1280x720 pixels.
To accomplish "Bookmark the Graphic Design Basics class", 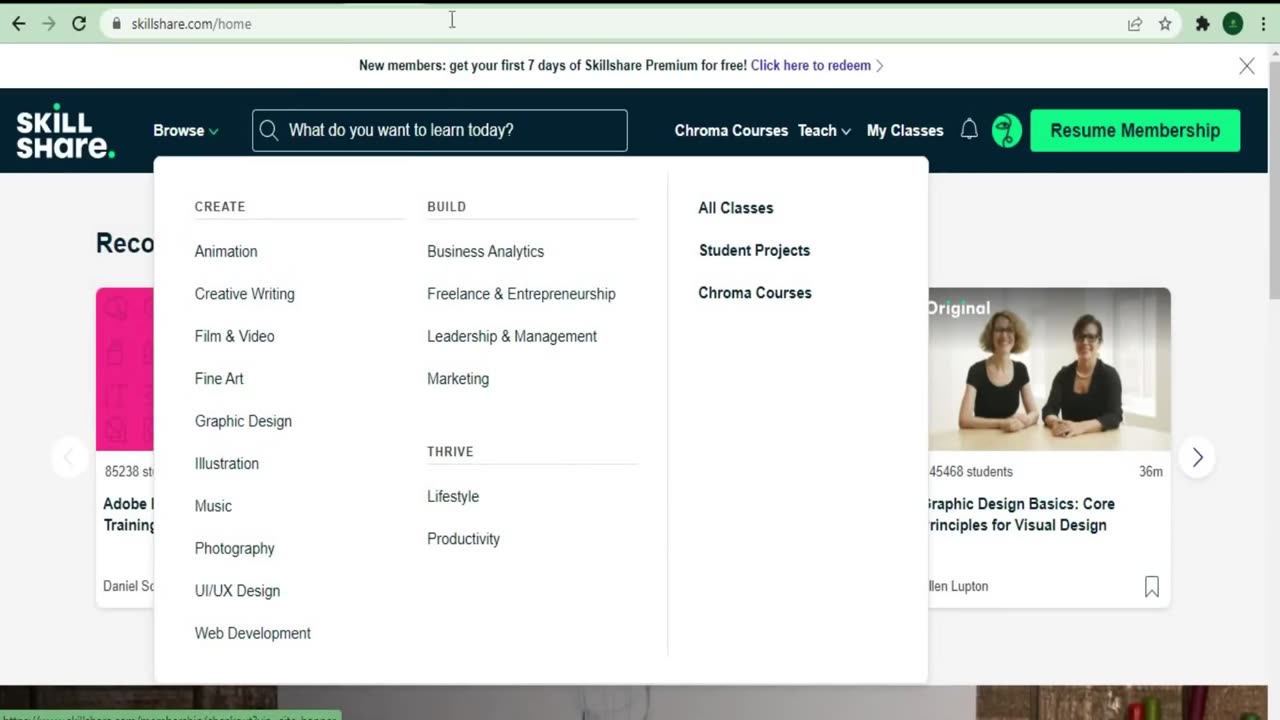I will pos(1152,587).
